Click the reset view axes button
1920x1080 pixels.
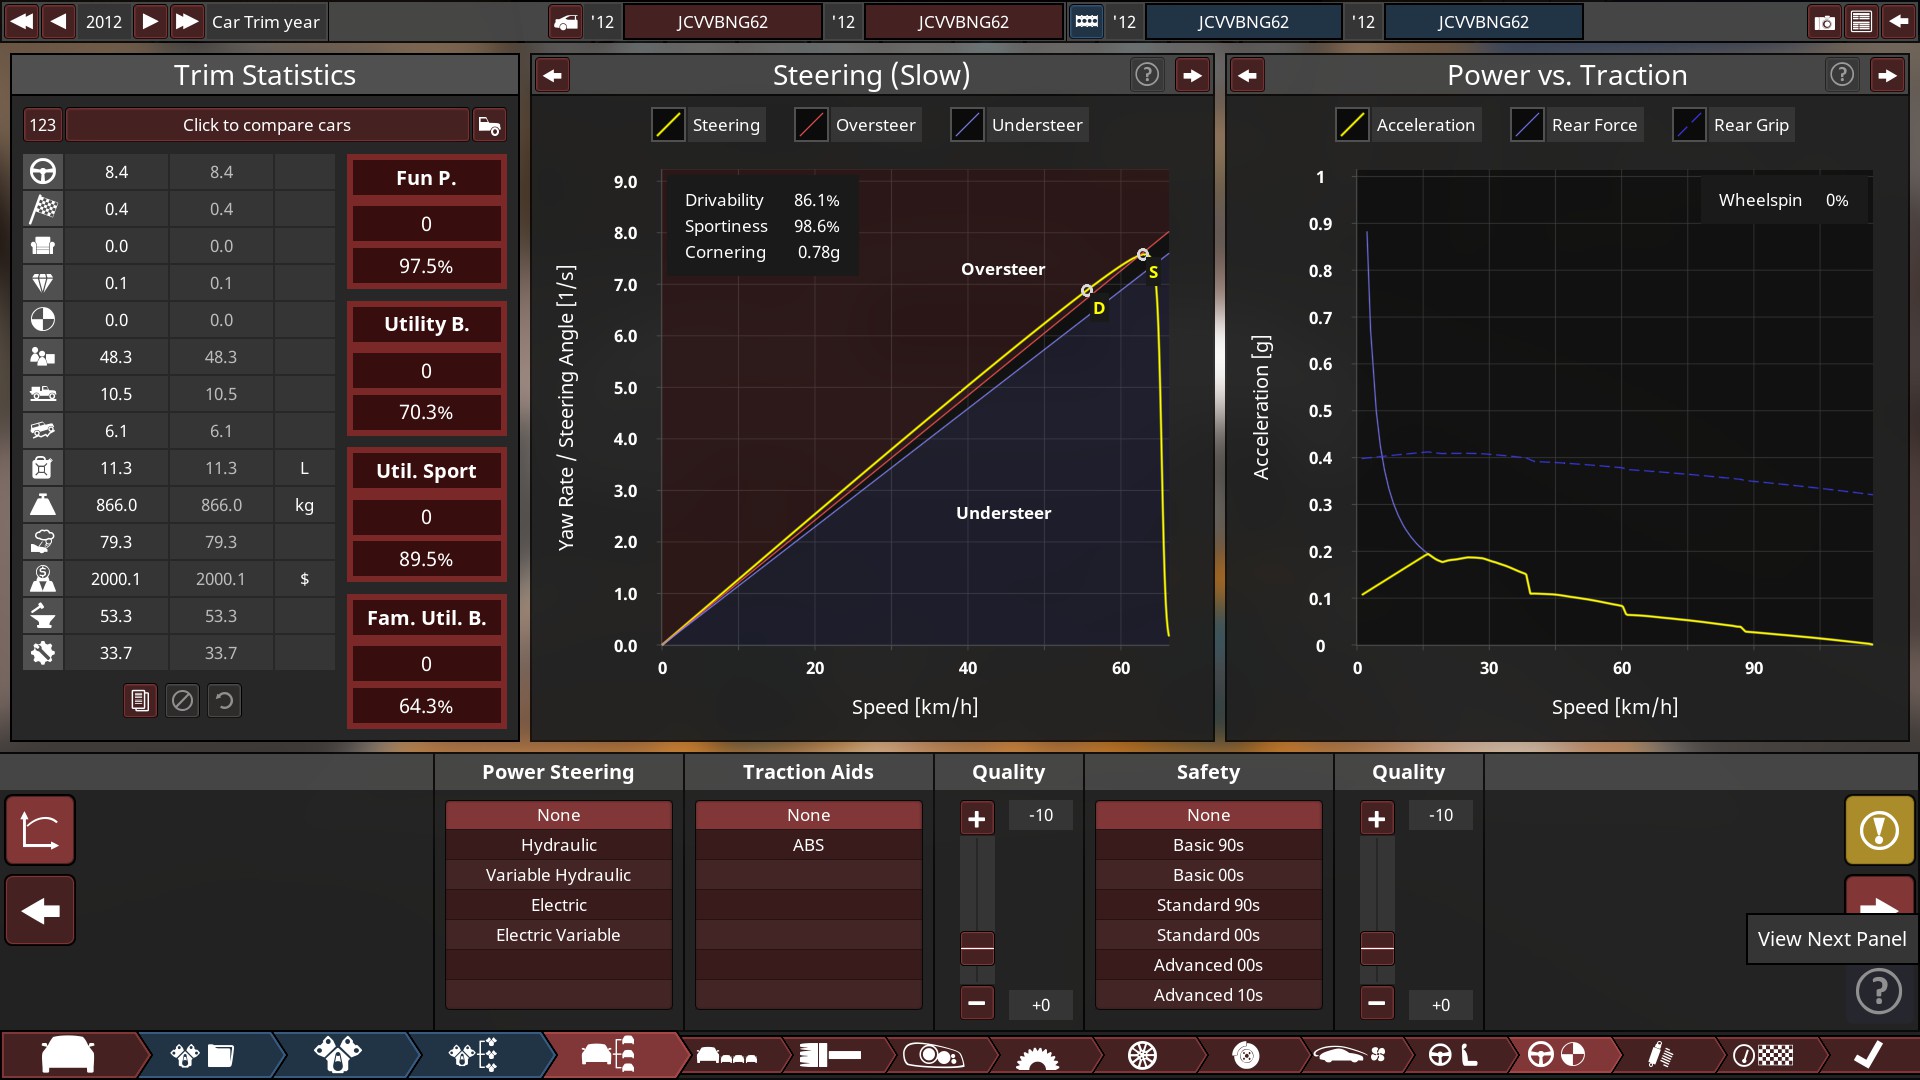pyautogui.click(x=40, y=830)
